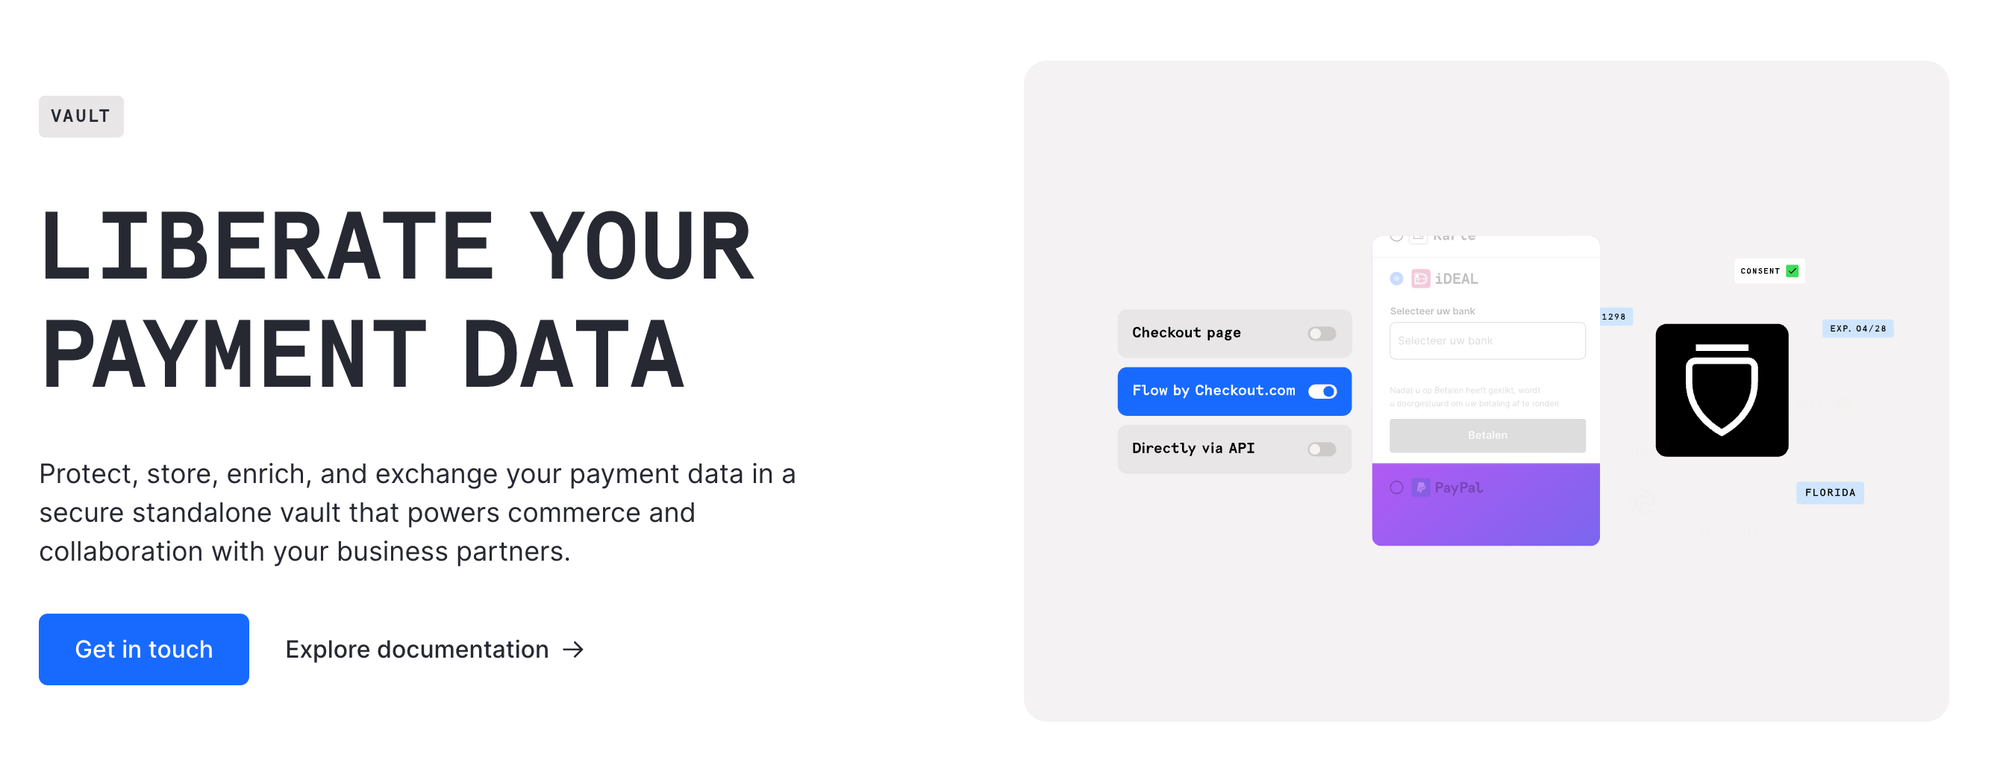The width and height of the screenshot is (2000, 784).
Task: Click the VAULT badge label
Action: click(x=80, y=116)
